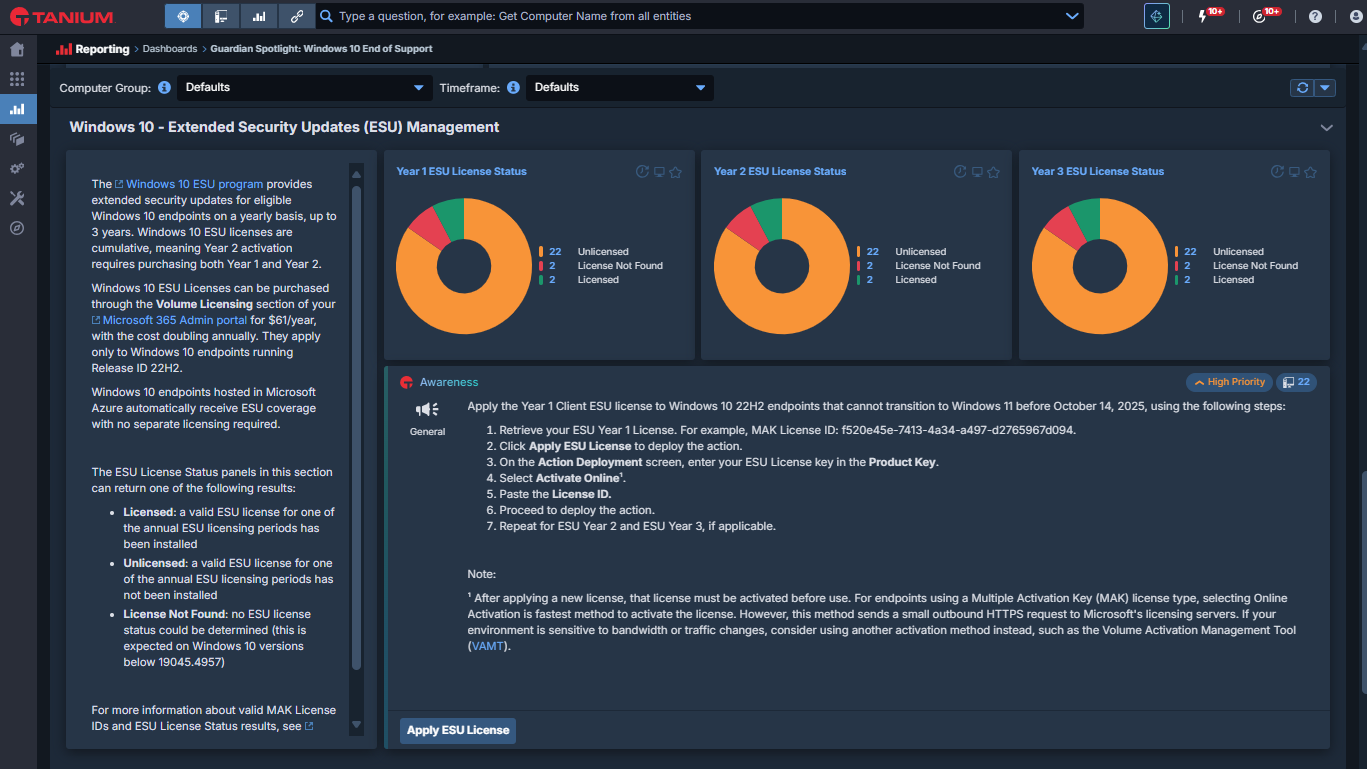Viewport: 1367px width, 769px height.
Task: Click the search magnifier icon
Action: [x=325, y=16]
